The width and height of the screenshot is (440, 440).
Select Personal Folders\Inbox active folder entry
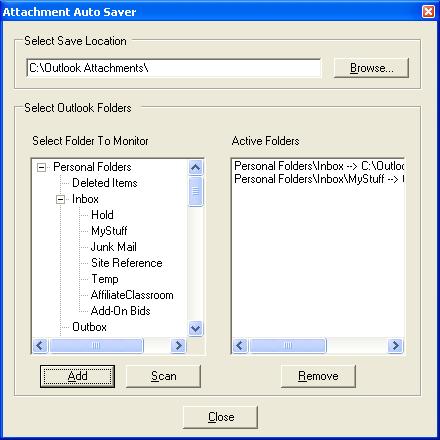pyautogui.click(x=319, y=166)
